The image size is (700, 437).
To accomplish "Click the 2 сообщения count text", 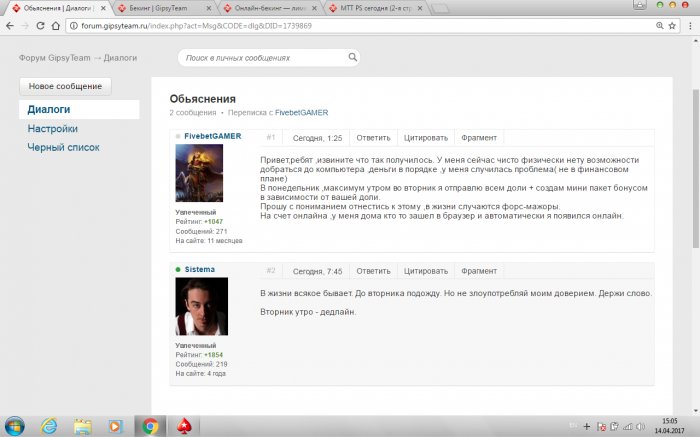I will pyautogui.click(x=193, y=112).
